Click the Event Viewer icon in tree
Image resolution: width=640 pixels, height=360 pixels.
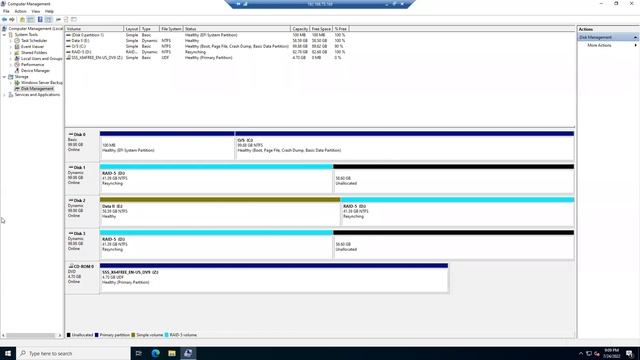[17, 47]
